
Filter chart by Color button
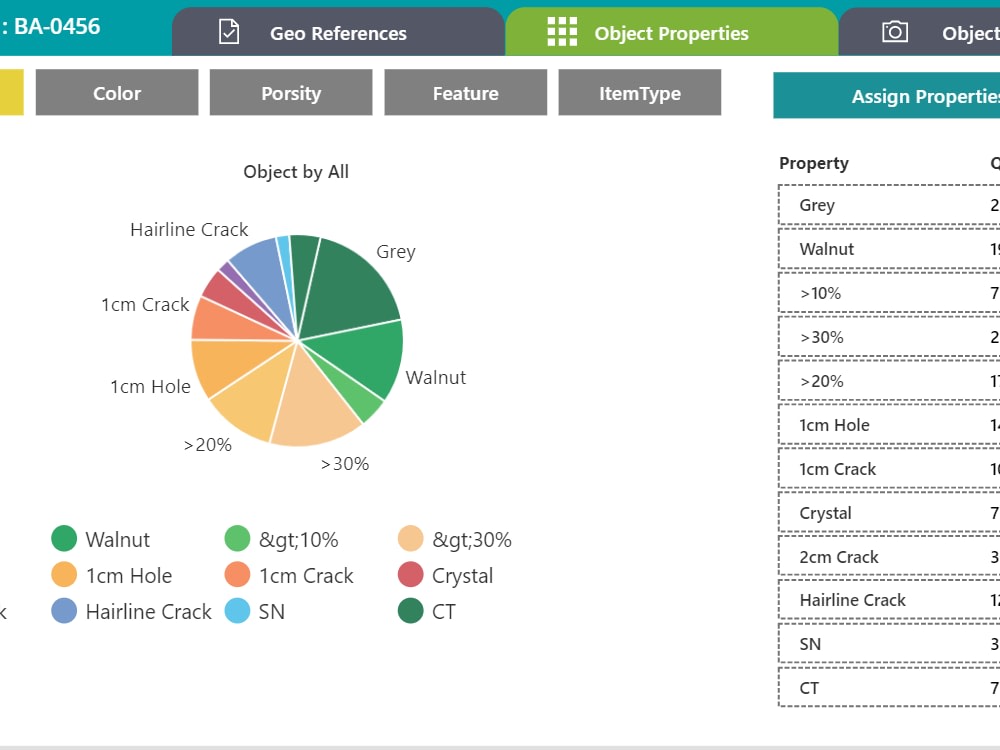click(x=117, y=93)
